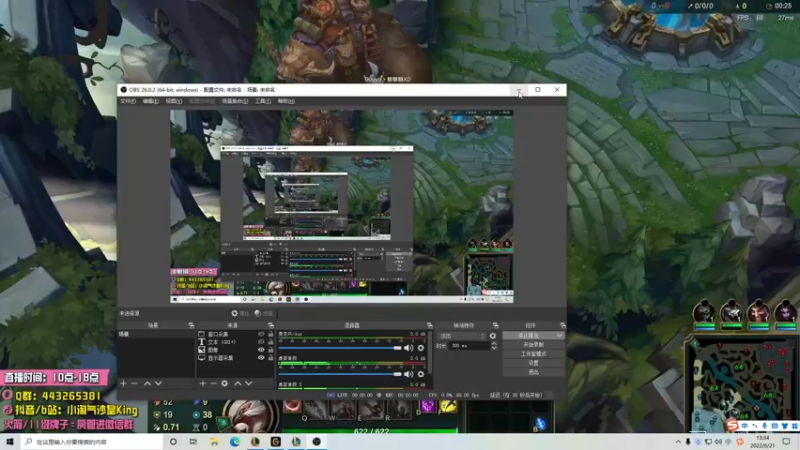Click the Audio Mixer vertical scrollbar
The height and width of the screenshot is (450, 800).
click(432, 352)
